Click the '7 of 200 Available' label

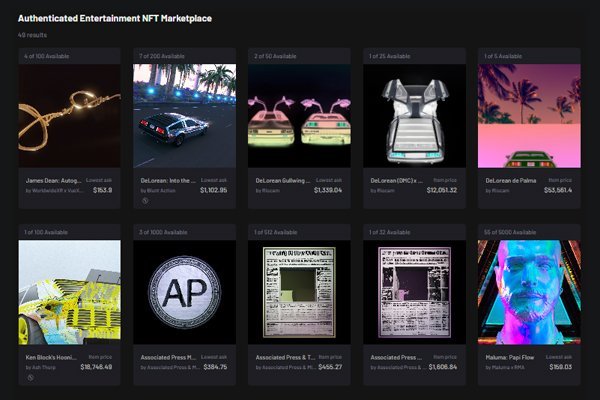coord(161,56)
